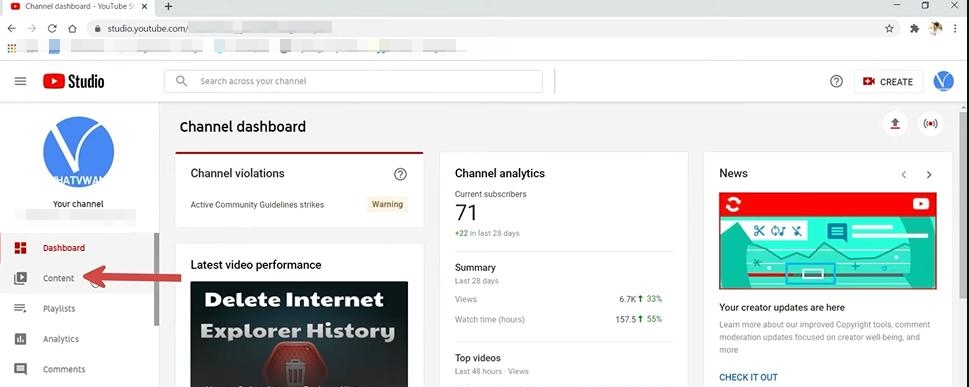Open the Chrome three-dot menu
This screenshot has width=969, height=387.
pos(955,28)
